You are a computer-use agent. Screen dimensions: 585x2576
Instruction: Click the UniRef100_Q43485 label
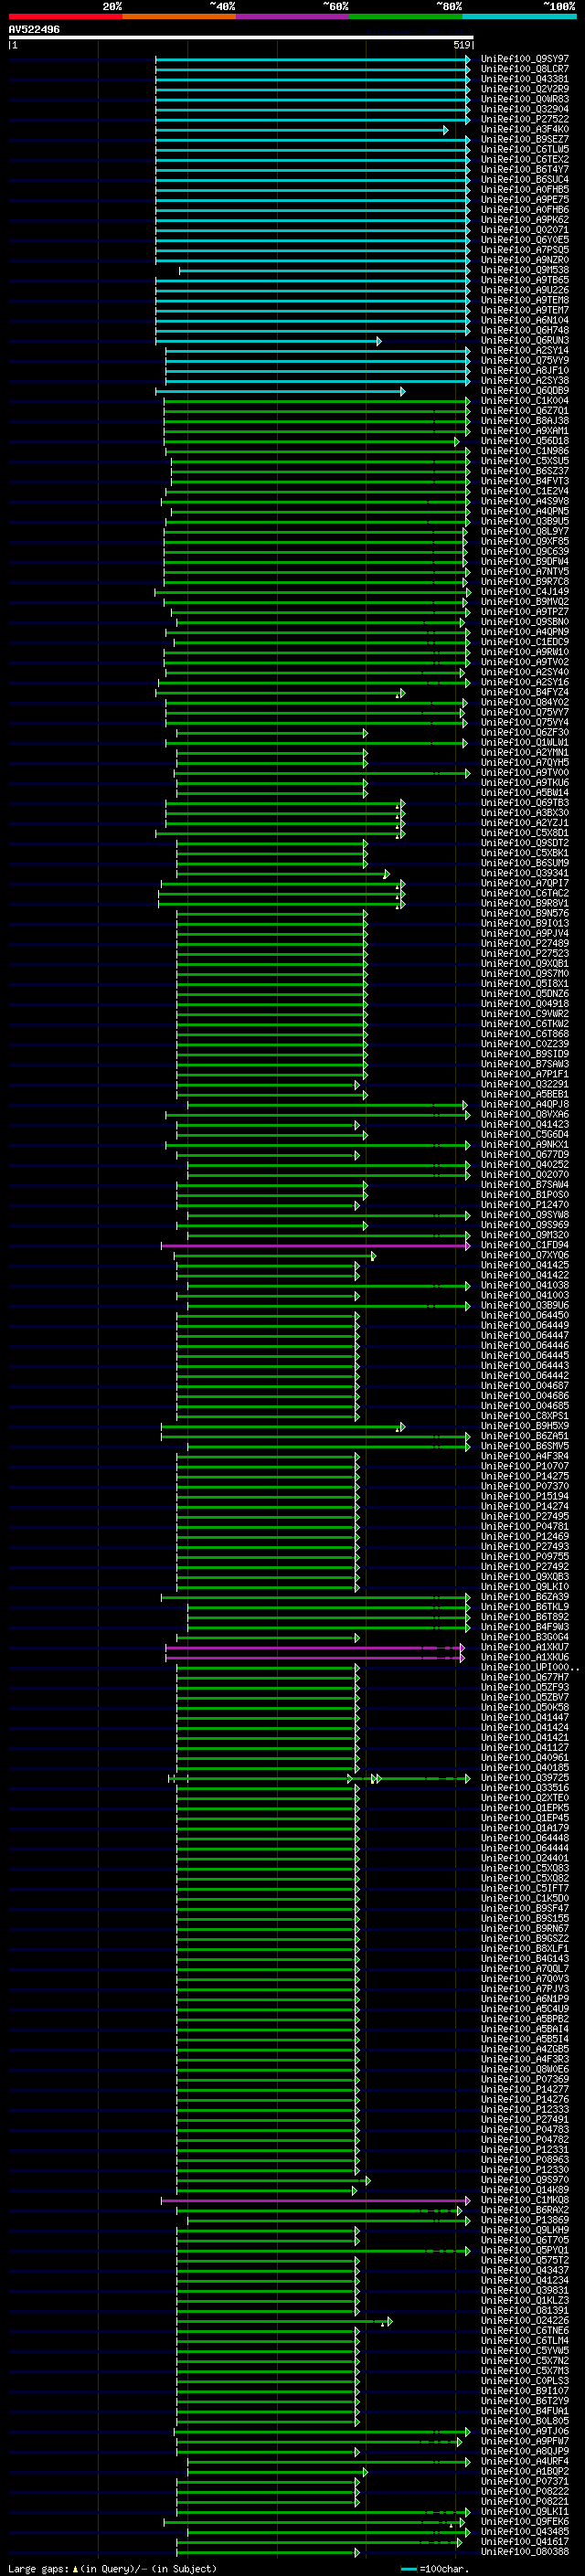[x=524, y=2532]
